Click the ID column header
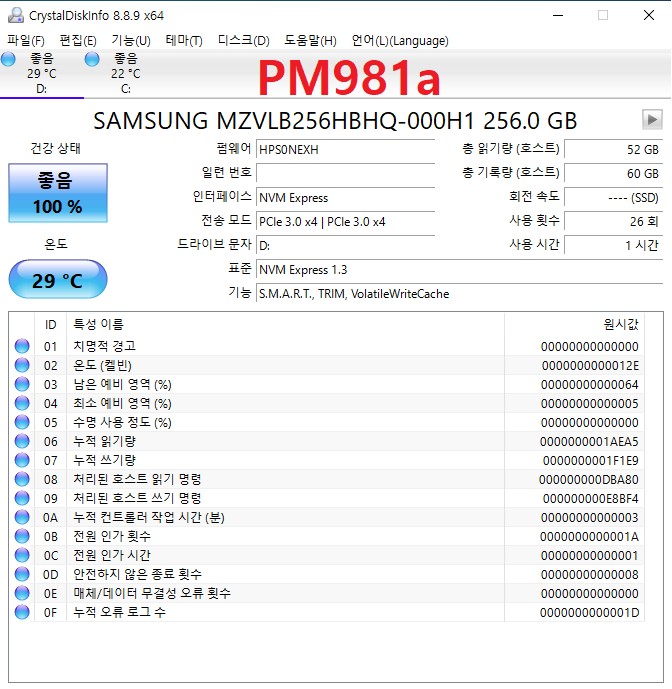Screen dimensions: 672x689 click(x=51, y=324)
